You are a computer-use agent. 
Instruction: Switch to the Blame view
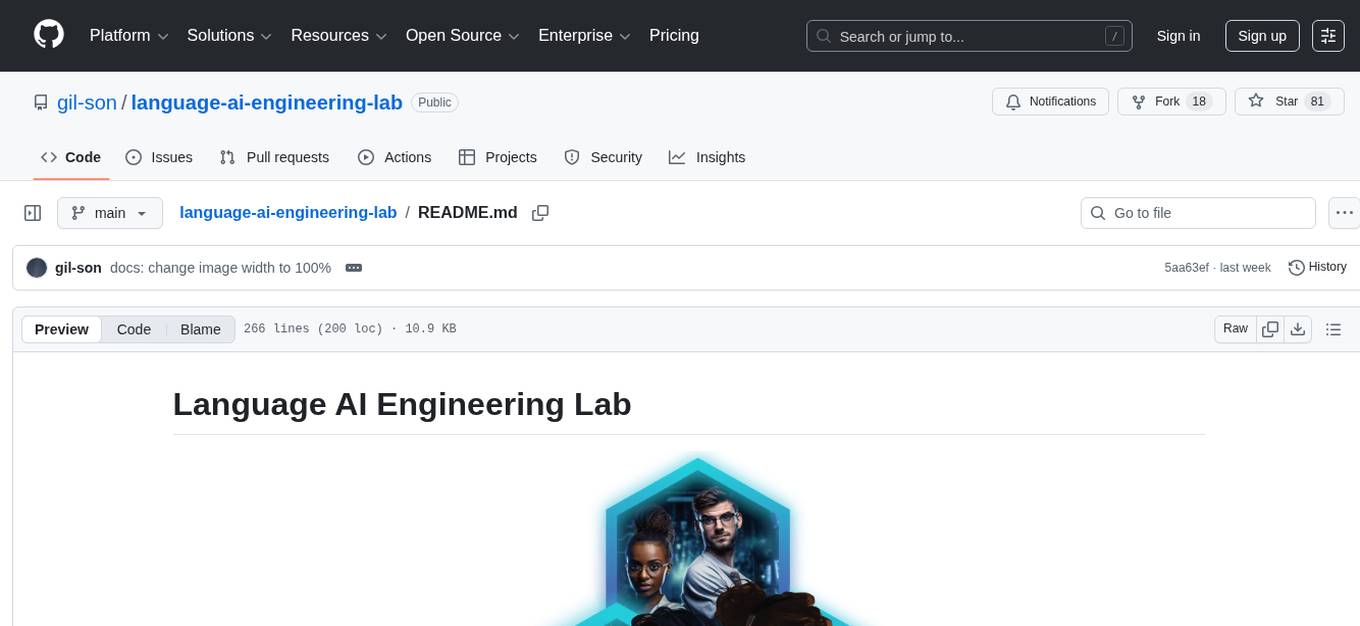pos(200,329)
